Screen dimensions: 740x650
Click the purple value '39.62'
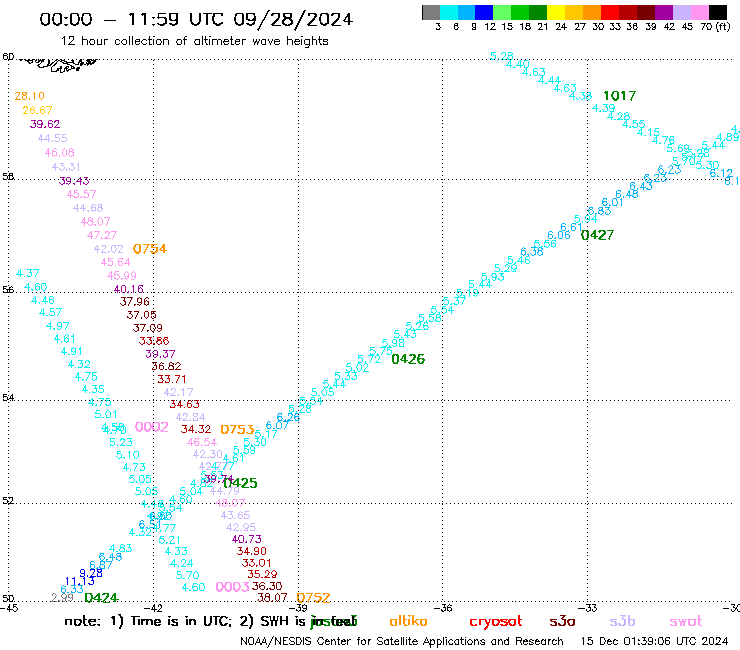tap(45, 124)
